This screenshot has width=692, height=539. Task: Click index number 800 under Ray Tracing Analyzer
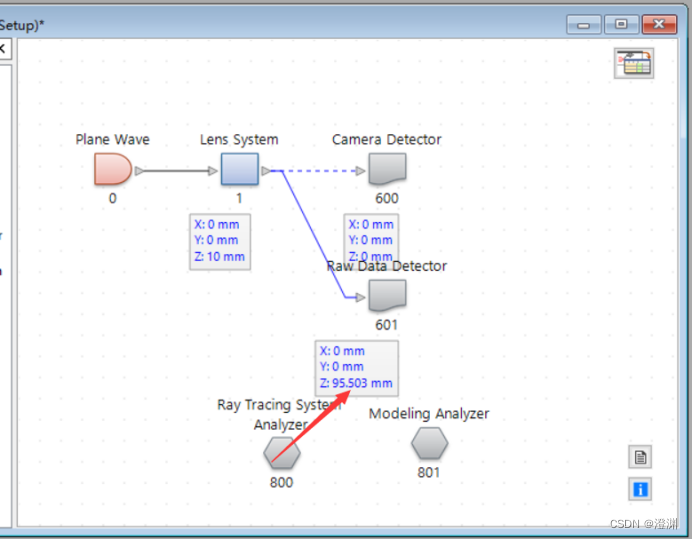tap(282, 482)
